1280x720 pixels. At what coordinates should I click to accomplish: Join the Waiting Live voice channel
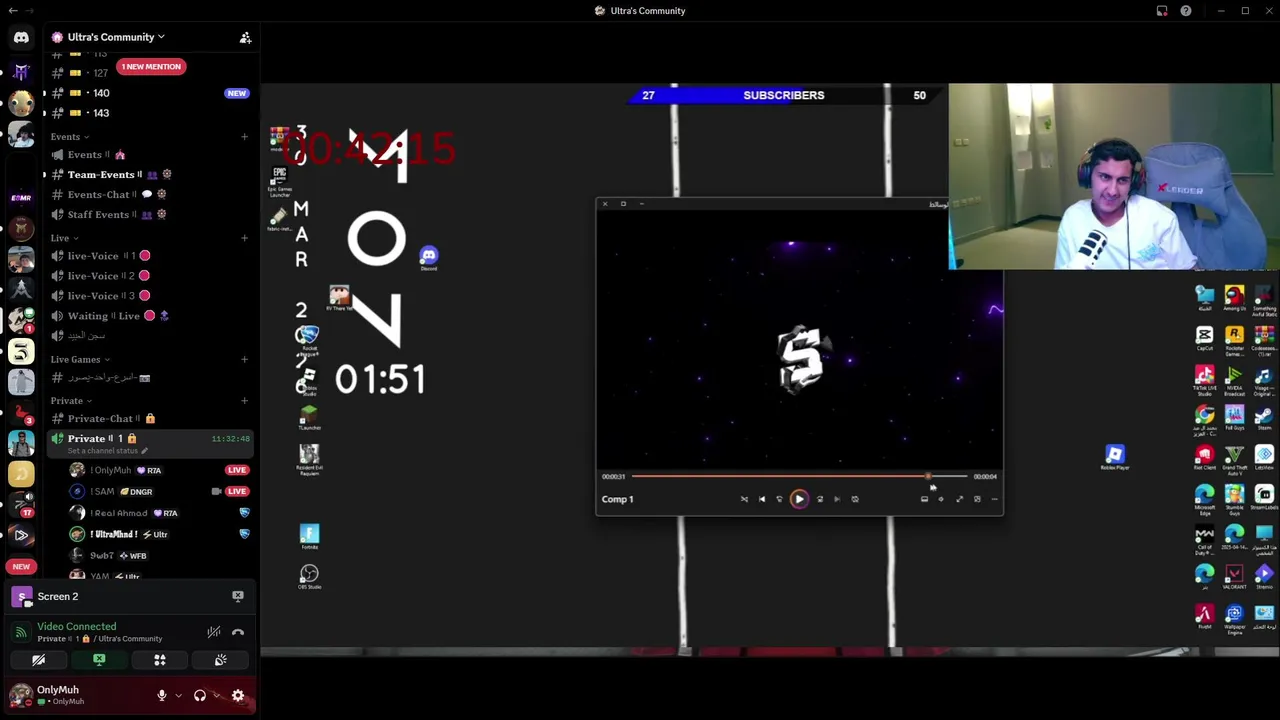[150, 316]
